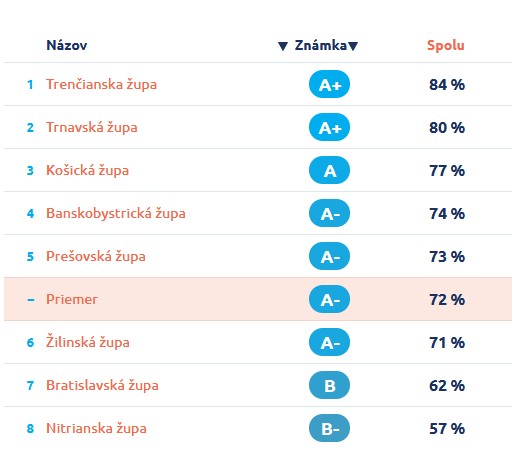Click the Priemer average row label
This screenshot has width=512, height=467.
(72, 299)
